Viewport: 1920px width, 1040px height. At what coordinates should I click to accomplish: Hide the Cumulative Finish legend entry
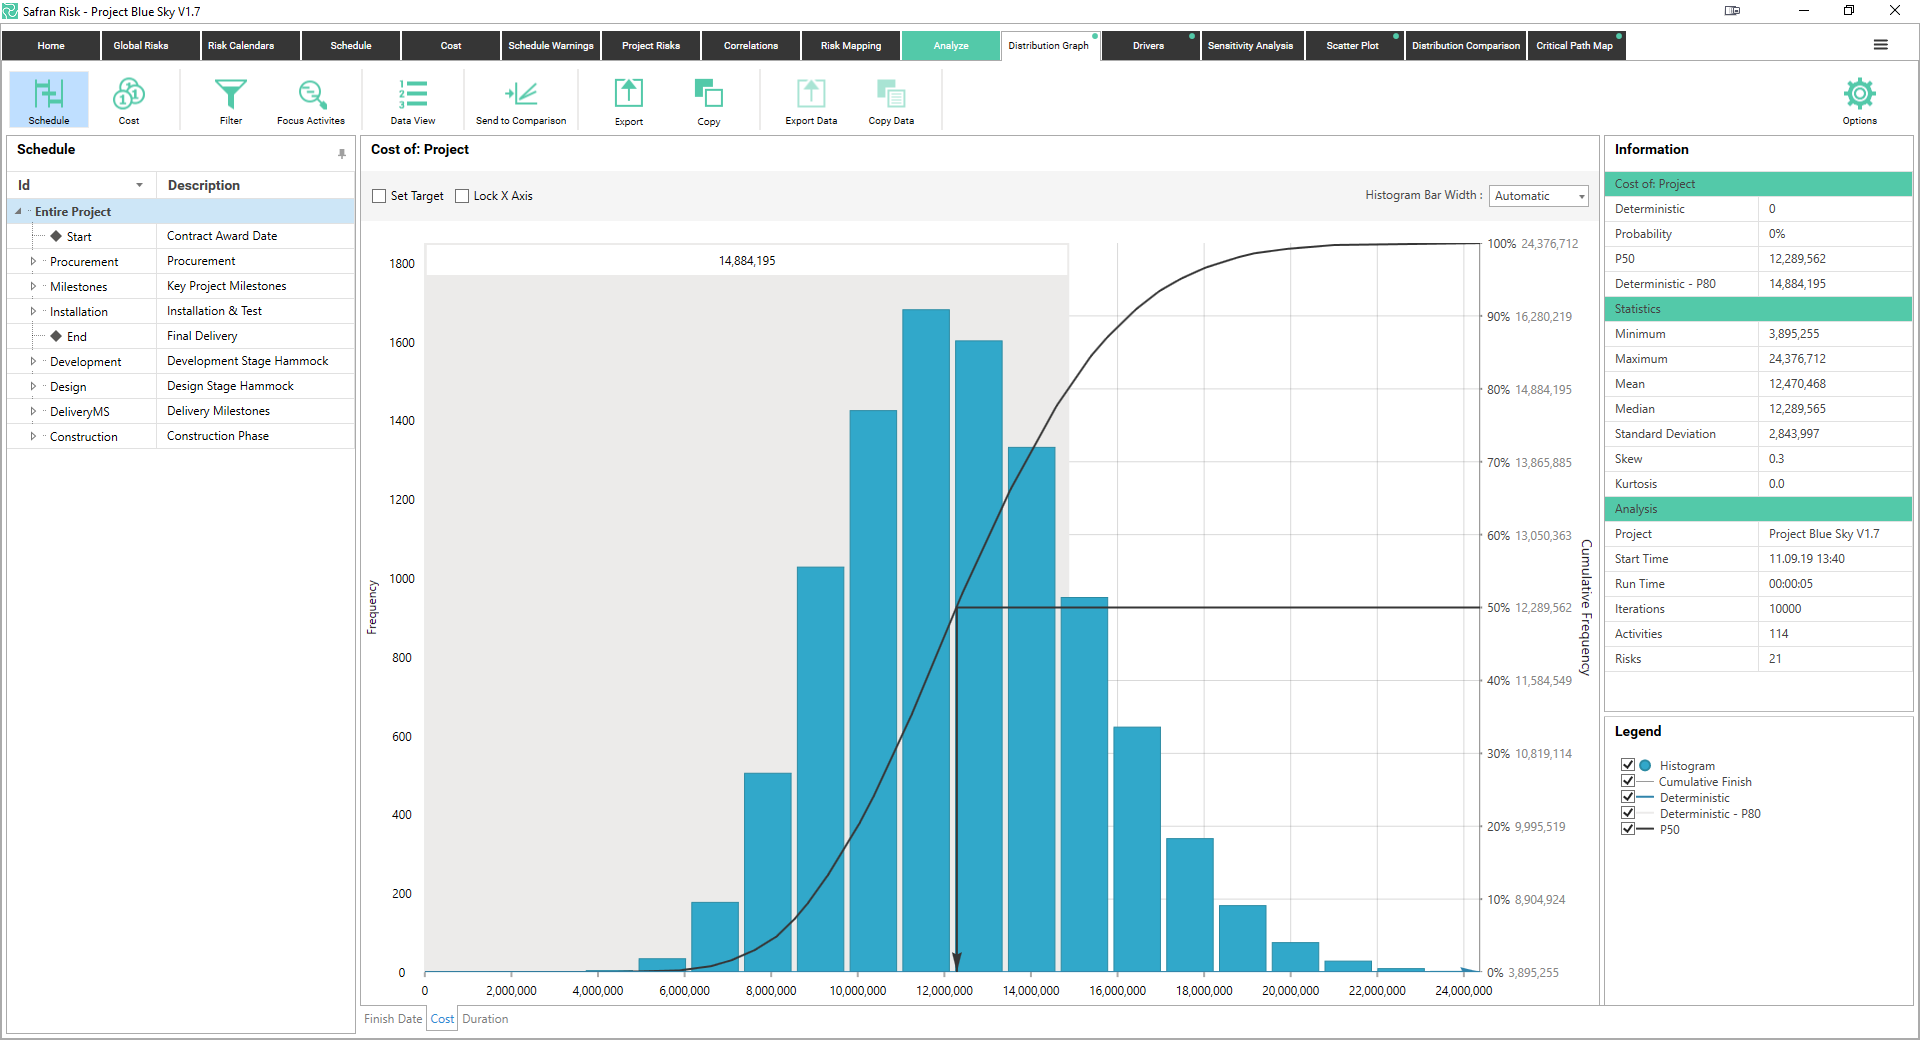pos(1628,781)
